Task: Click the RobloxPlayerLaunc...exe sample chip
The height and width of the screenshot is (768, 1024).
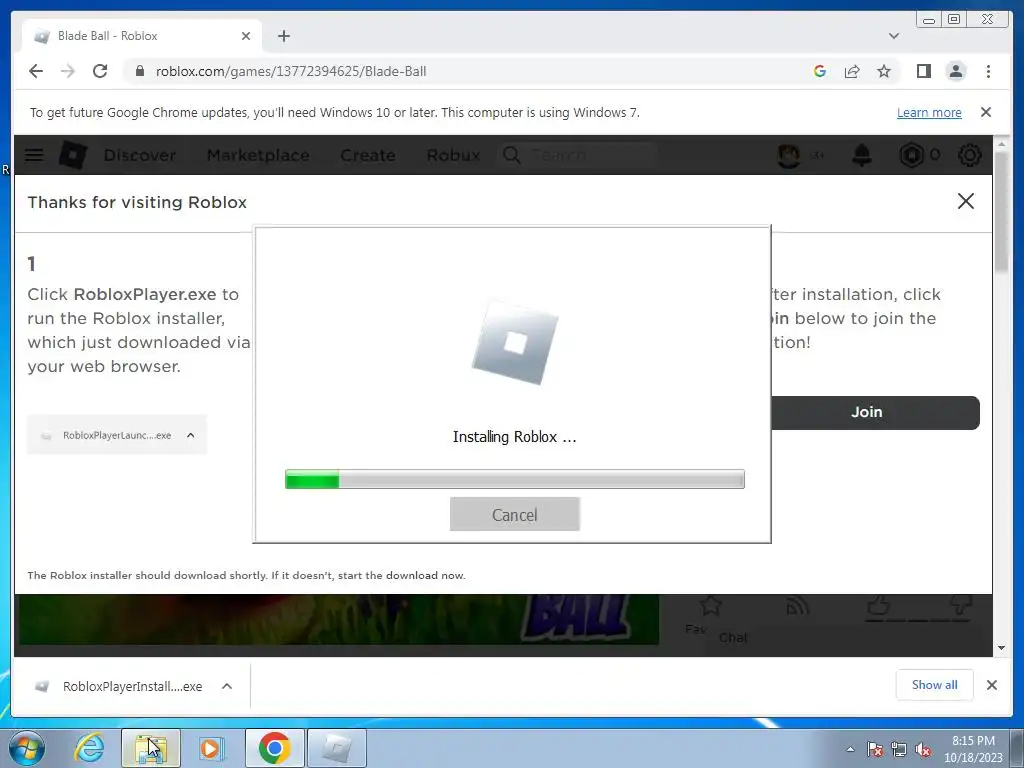Action: click(x=117, y=435)
